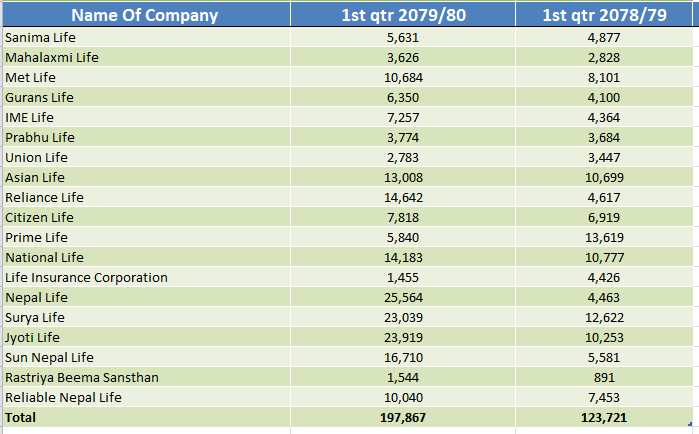The width and height of the screenshot is (699, 434).
Task: Click the Nepal Life value 25,564
Action: click(403, 297)
